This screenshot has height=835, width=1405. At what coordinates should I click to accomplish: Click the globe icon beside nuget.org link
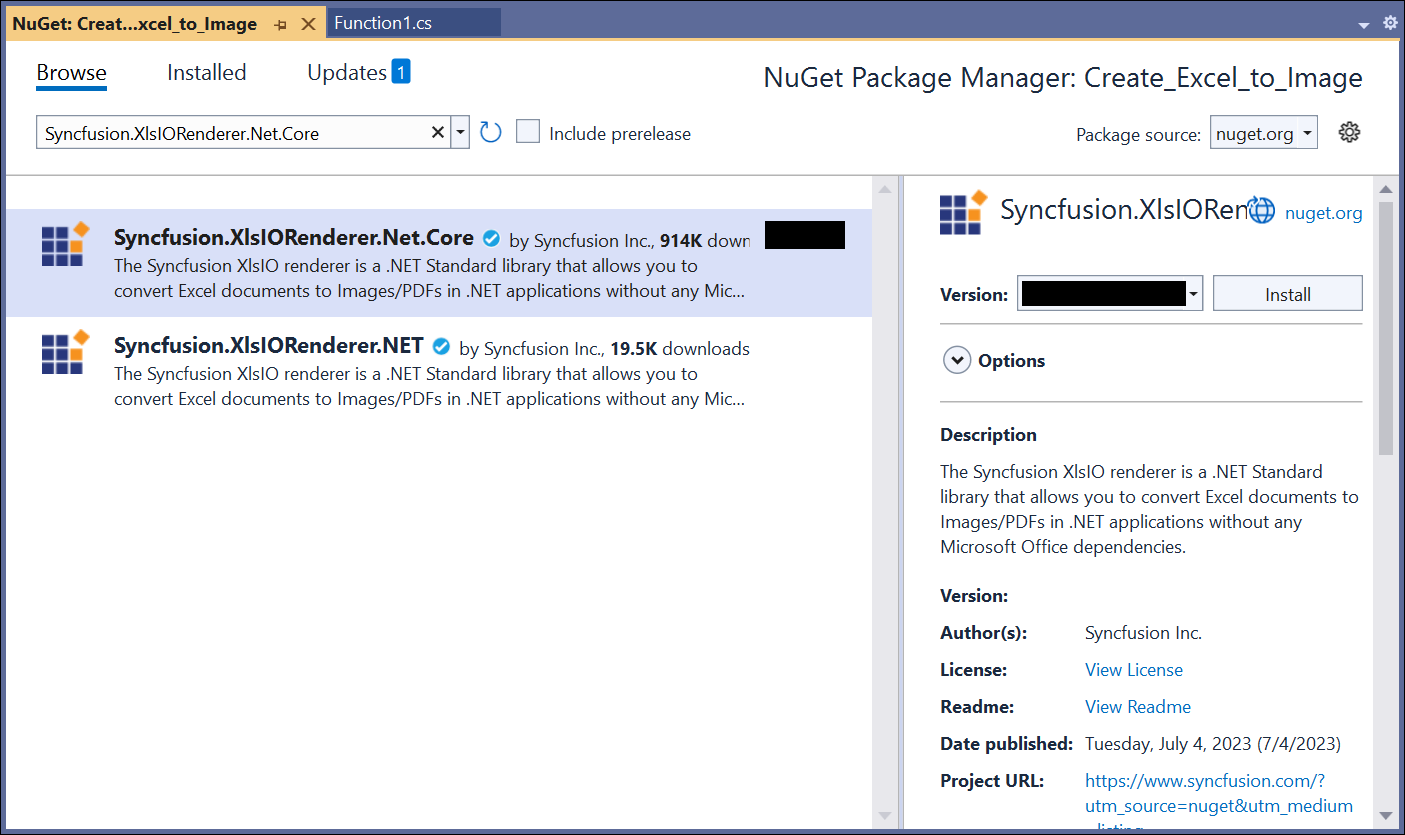coord(1262,211)
